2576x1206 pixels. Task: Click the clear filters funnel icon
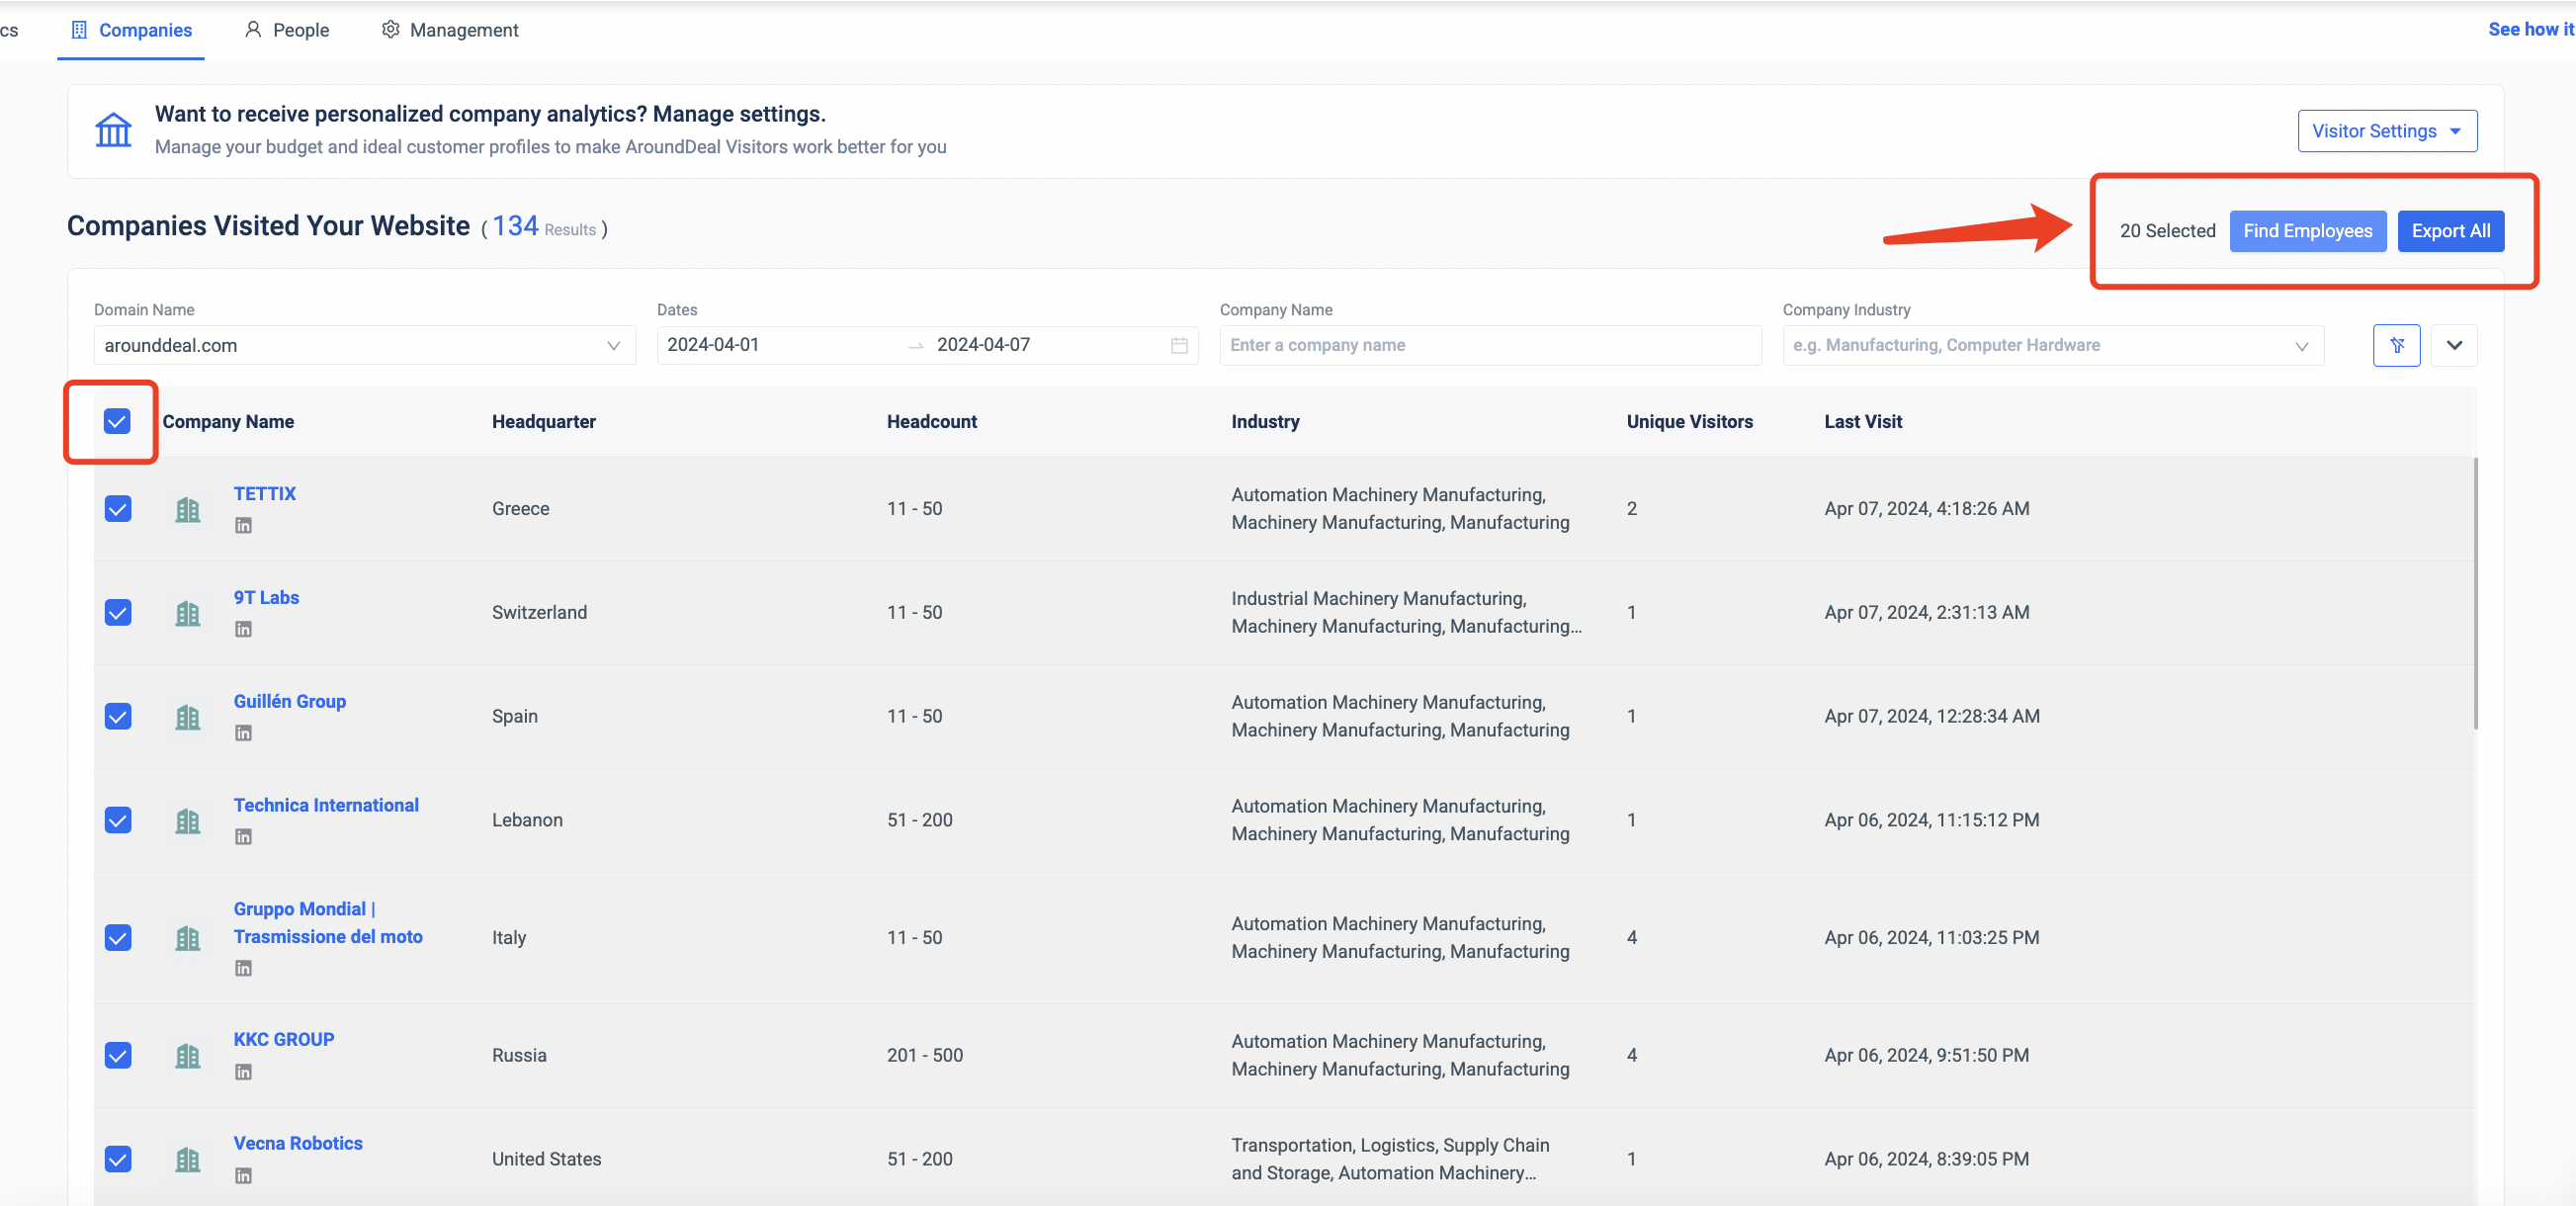(2396, 345)
